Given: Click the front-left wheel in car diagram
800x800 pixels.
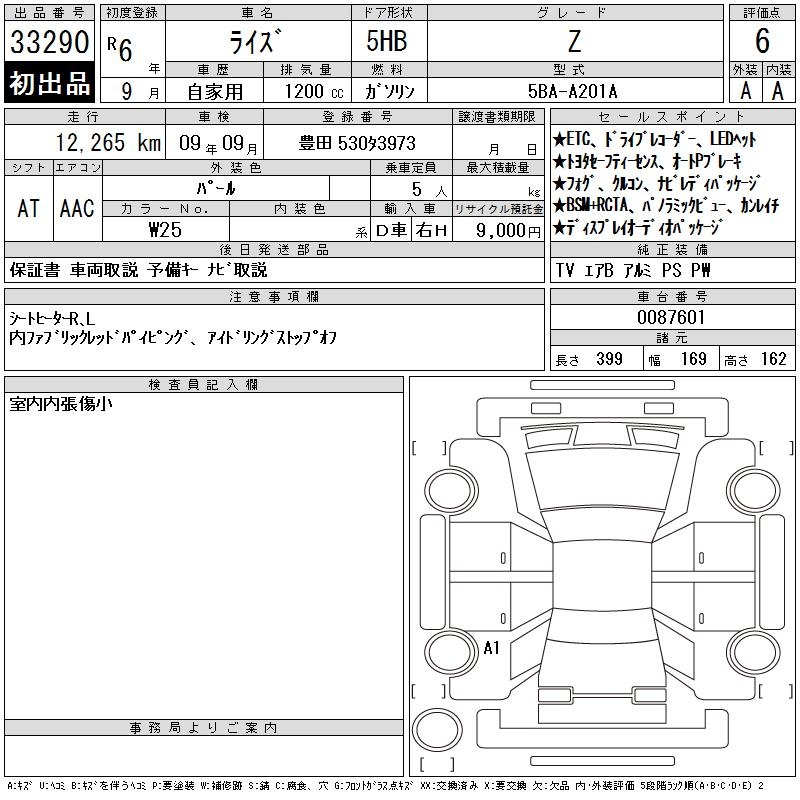Looking at the screenshot, I should tap(450, 491).
